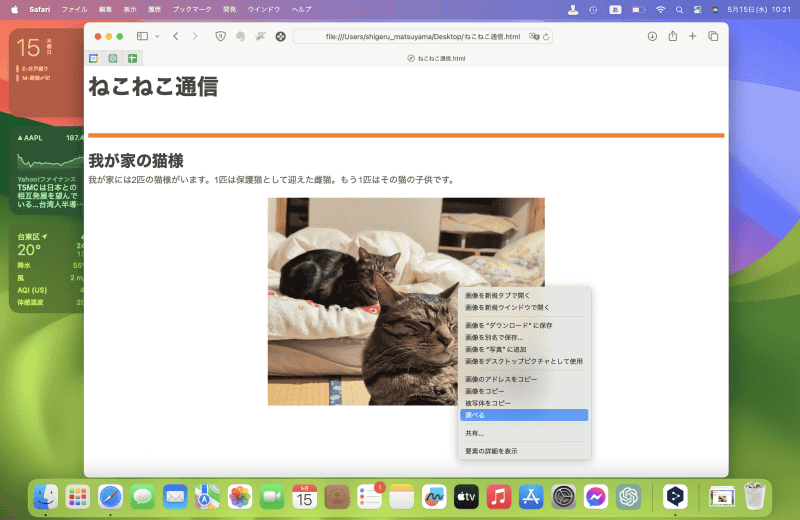Go forward with the forward arrow
The image size is (800, 520).
(x=195, y=36)
